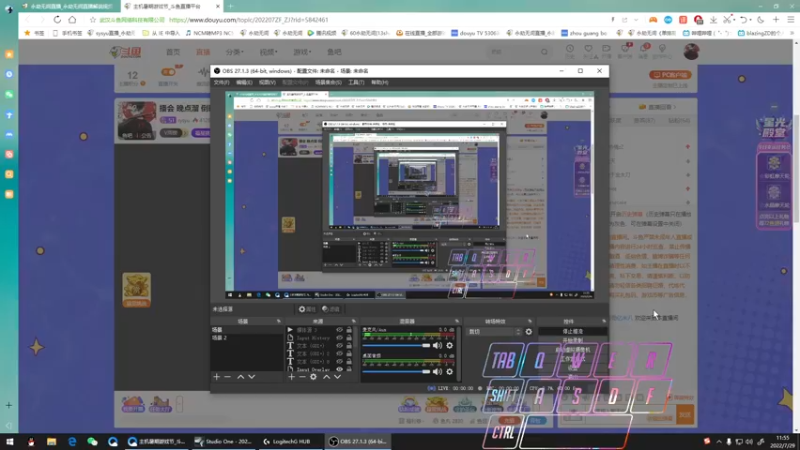Open the 游戏 dropdown in Douyu navigation
The height and width of the screenshot is (450, 800).
[302, 52]
